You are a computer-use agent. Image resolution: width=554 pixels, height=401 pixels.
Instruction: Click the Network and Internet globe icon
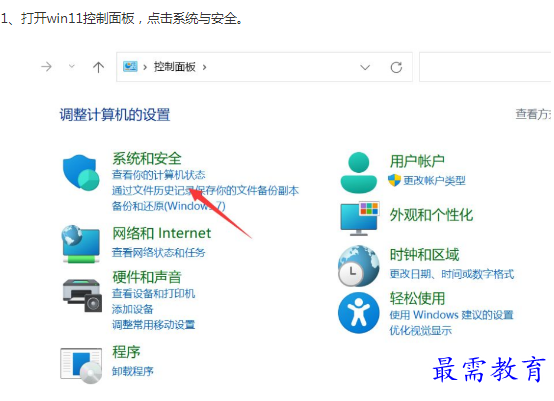(x=81, y=244)
